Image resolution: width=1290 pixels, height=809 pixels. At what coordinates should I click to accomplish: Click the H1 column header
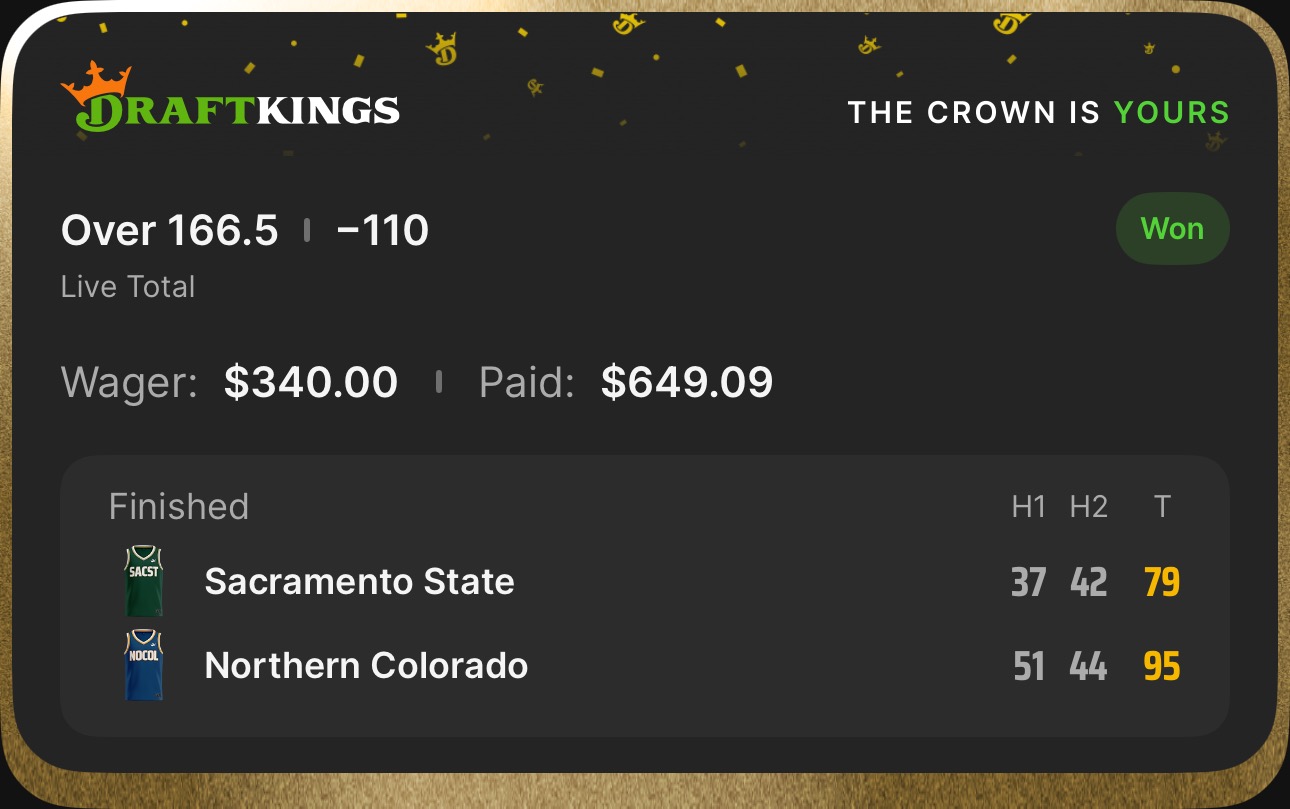coord(1028,507)
